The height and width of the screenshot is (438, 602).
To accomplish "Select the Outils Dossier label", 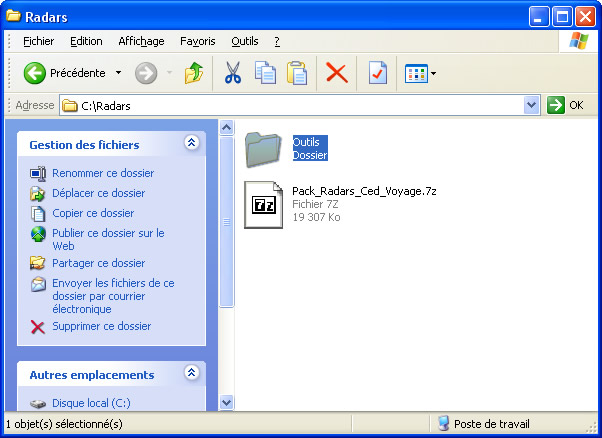I will 310,148.
